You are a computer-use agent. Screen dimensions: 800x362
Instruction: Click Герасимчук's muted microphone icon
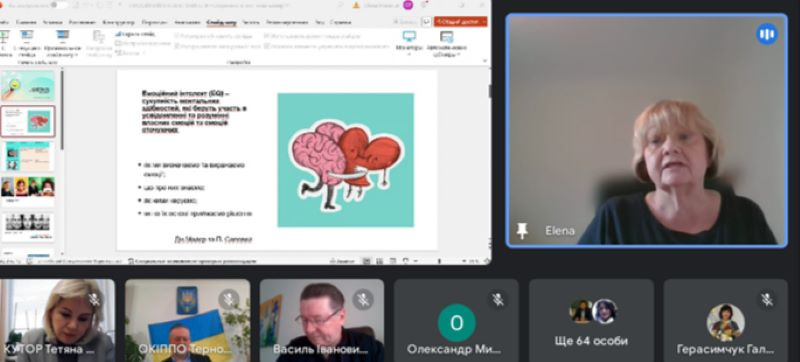[767, 299]
